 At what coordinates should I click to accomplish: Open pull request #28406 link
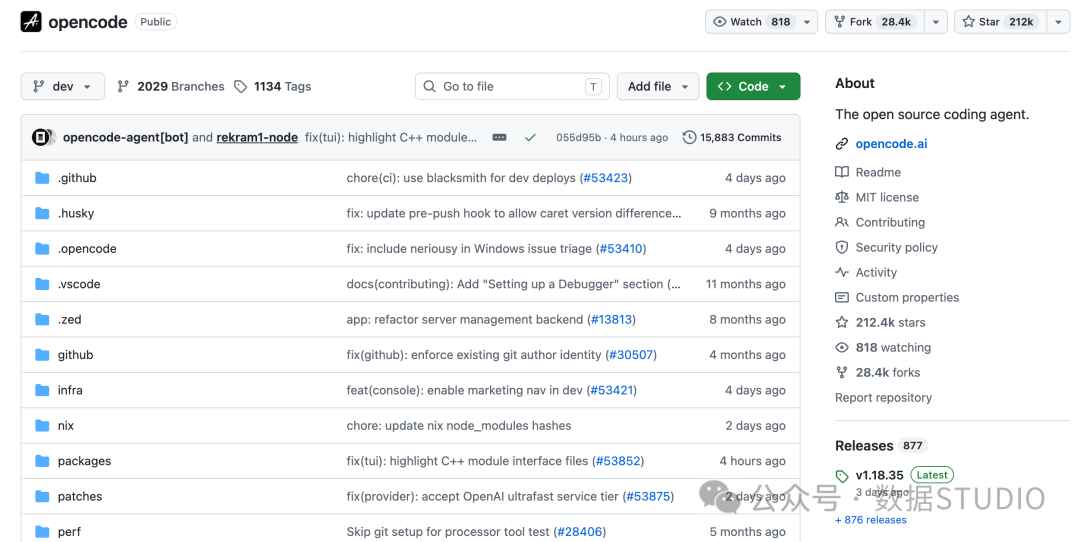(580, 532)
